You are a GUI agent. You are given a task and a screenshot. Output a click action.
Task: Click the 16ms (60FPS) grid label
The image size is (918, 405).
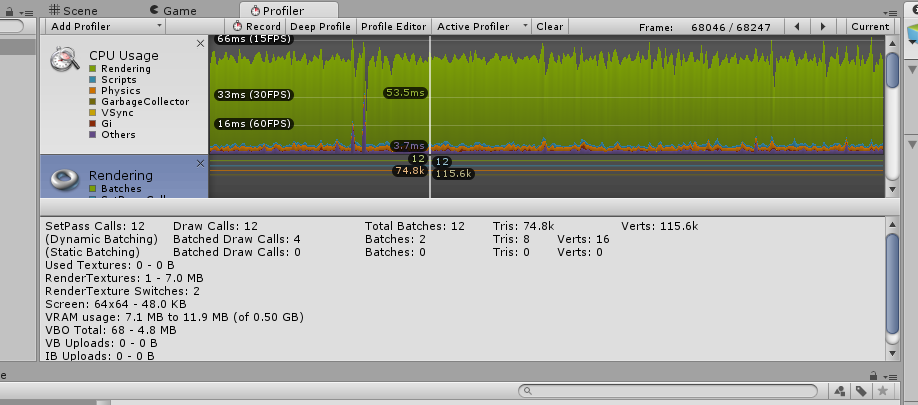[254, 124]
